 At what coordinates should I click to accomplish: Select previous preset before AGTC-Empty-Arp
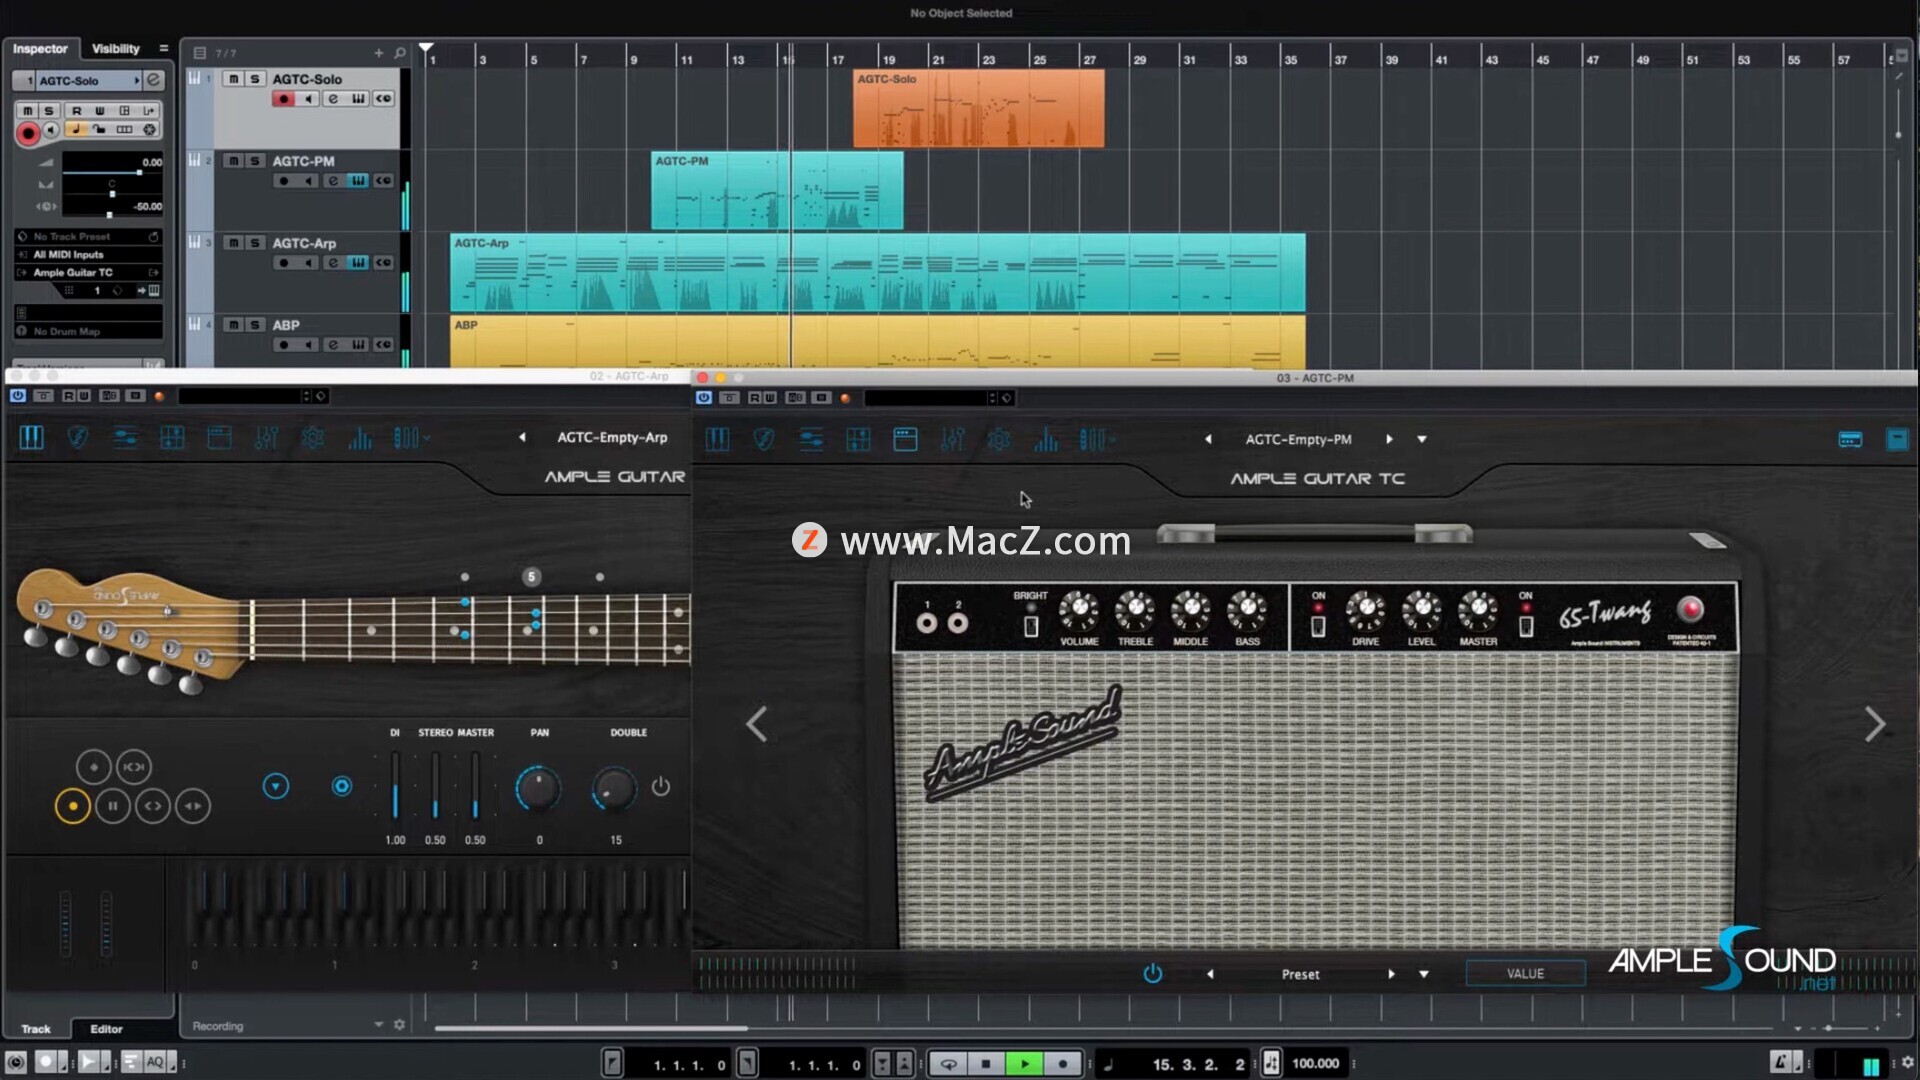pyautogui.click(x=522, y=437)
